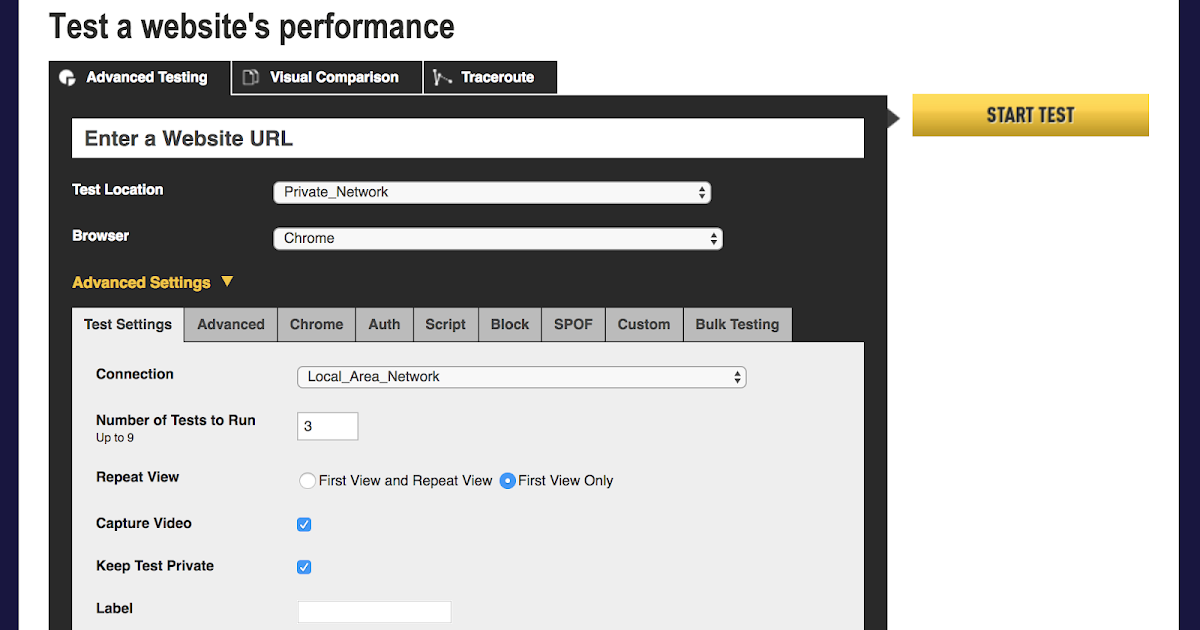This screenshot has width=1200, height=630.
Task: Uncheck Keep Test Private checkbox
Action: pyautogui.click(x=304, y=567)
